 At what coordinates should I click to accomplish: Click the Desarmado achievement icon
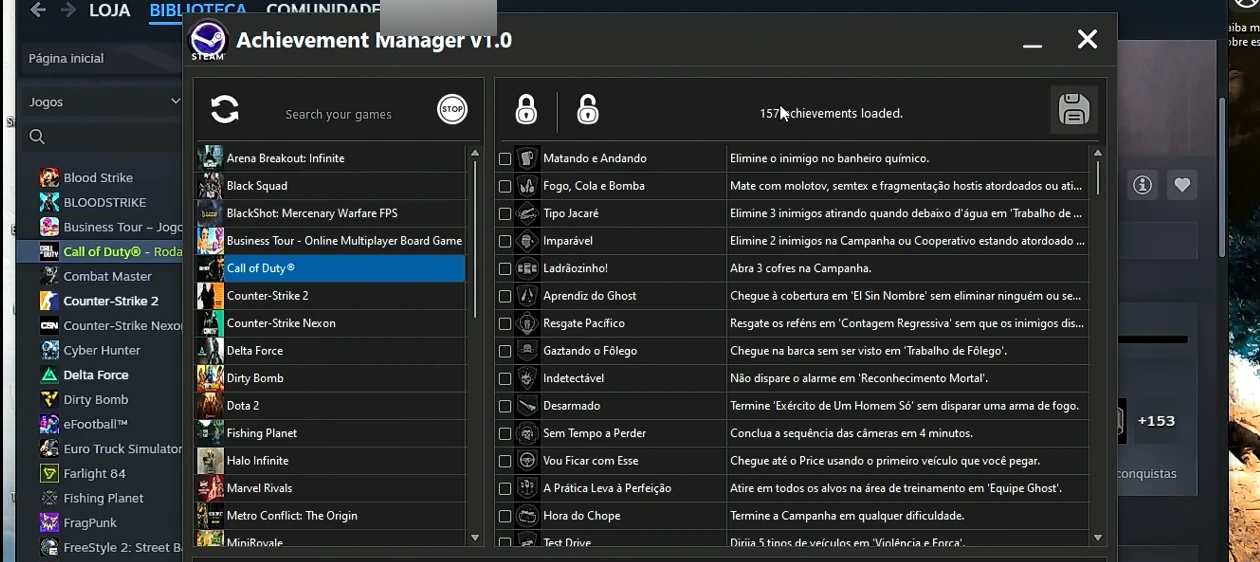[x=527, y=406]
